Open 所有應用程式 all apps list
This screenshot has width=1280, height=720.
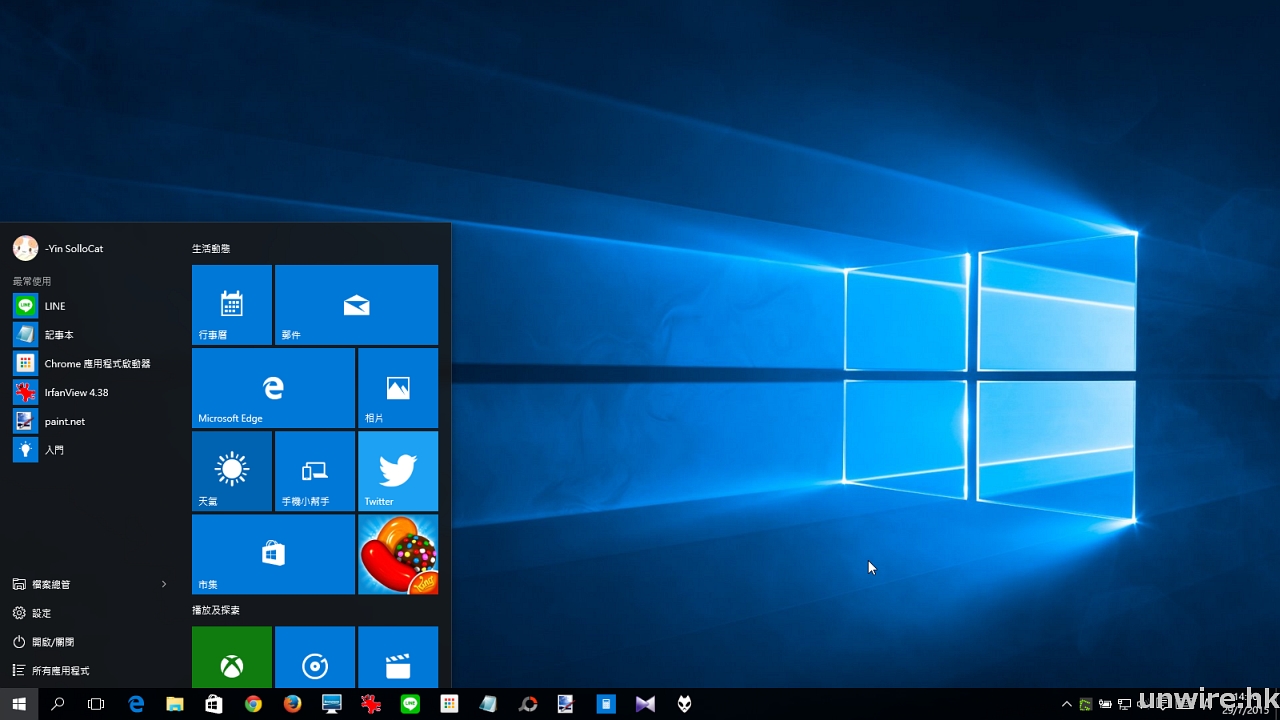[x=60, y=671]
